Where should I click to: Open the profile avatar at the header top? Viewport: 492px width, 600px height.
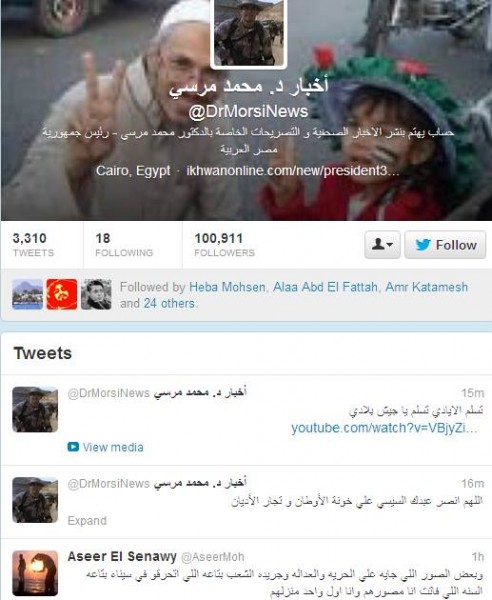[249, 33]
